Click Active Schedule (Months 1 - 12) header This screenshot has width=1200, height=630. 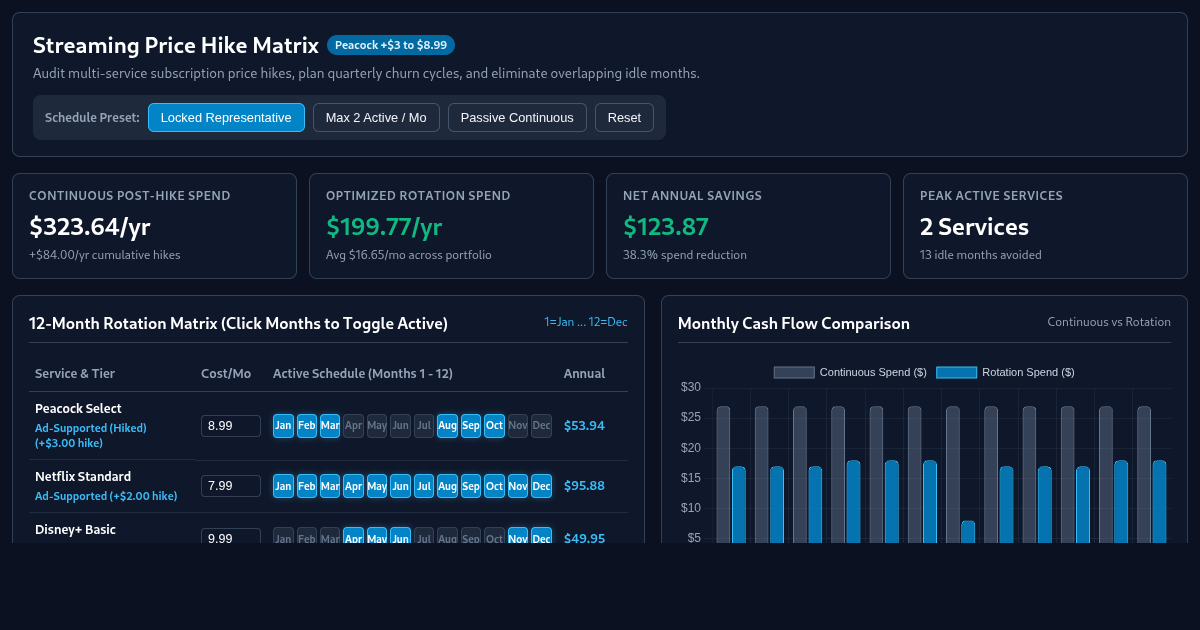[x=363, y=374]
